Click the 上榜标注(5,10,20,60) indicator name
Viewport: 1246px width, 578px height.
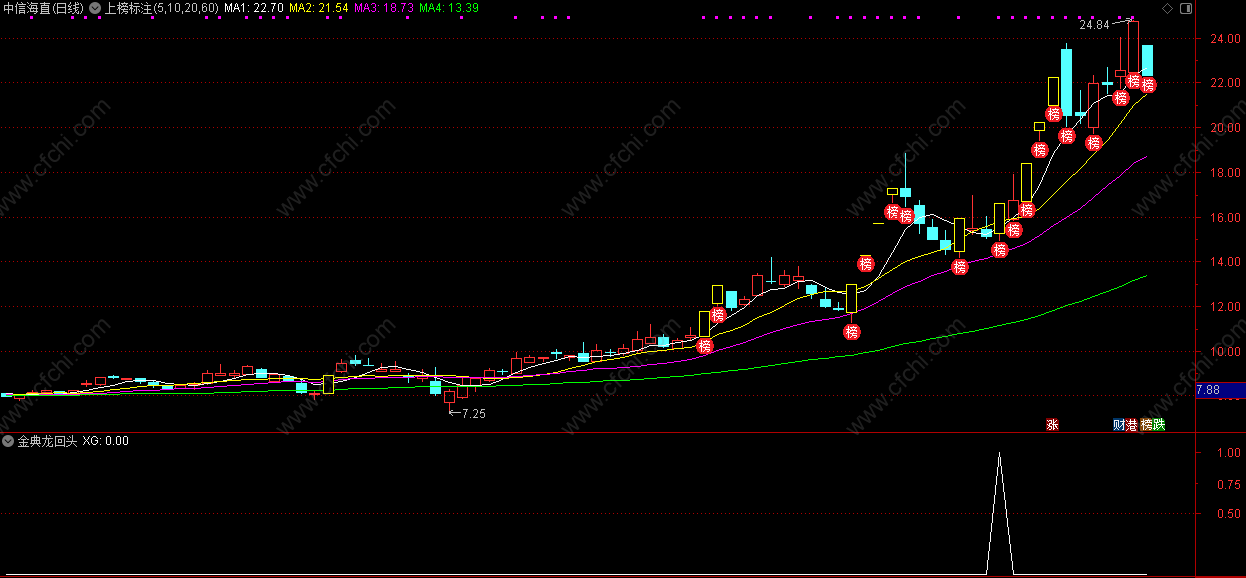tap(161, 8)
